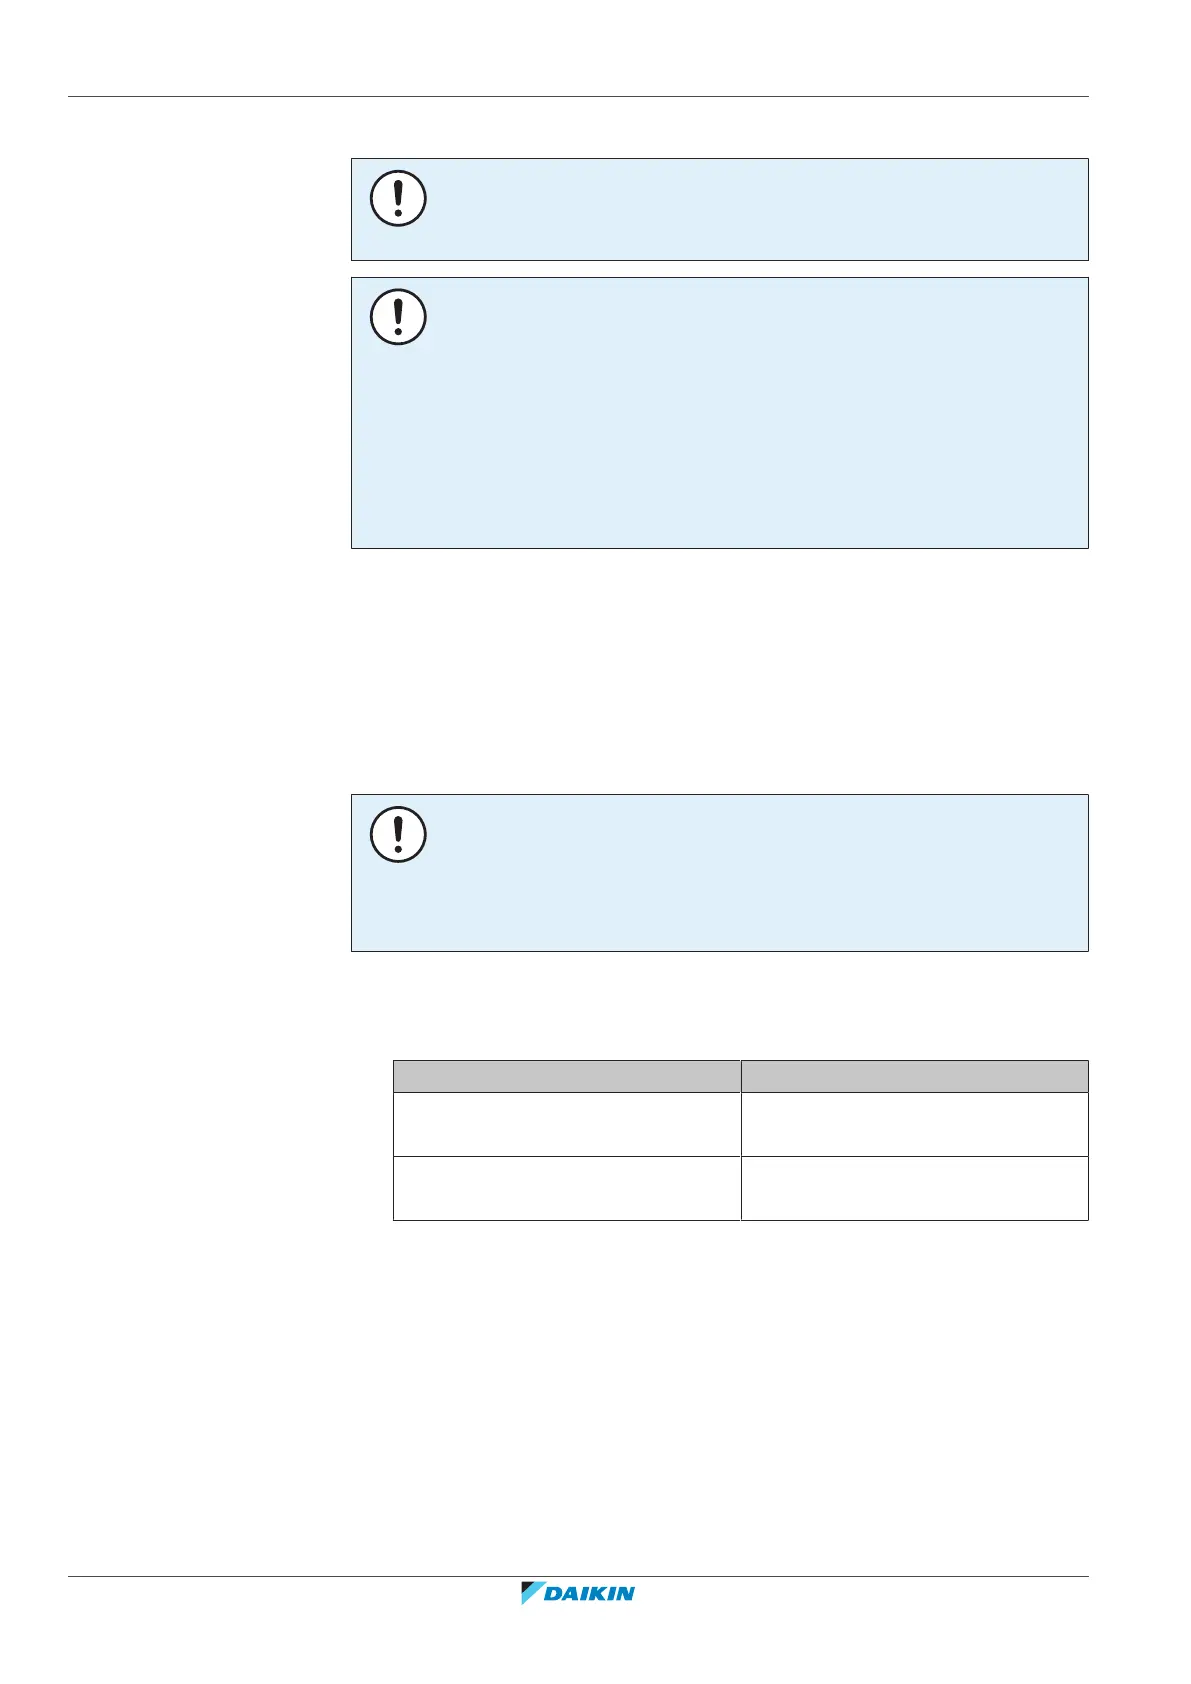This screenshot has height=1684, width=1191.
Task: Click the second row's left table cell
Action: pos(566,1188)
